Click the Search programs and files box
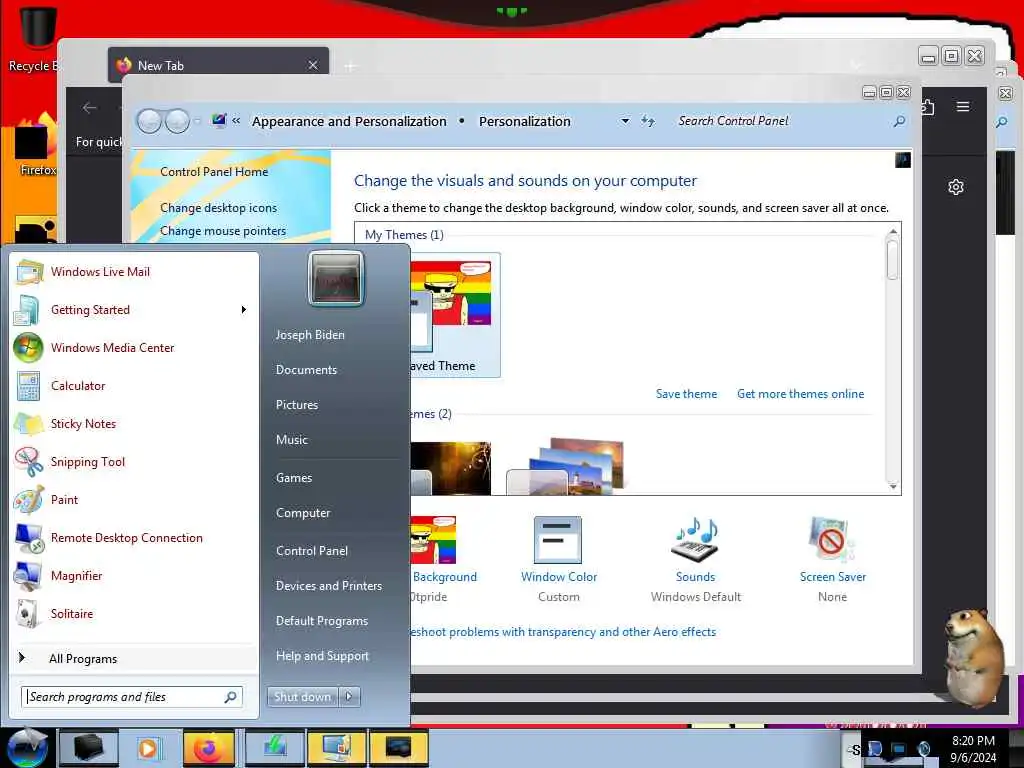This screenshot has height=768, width=1024. (131, 697)
